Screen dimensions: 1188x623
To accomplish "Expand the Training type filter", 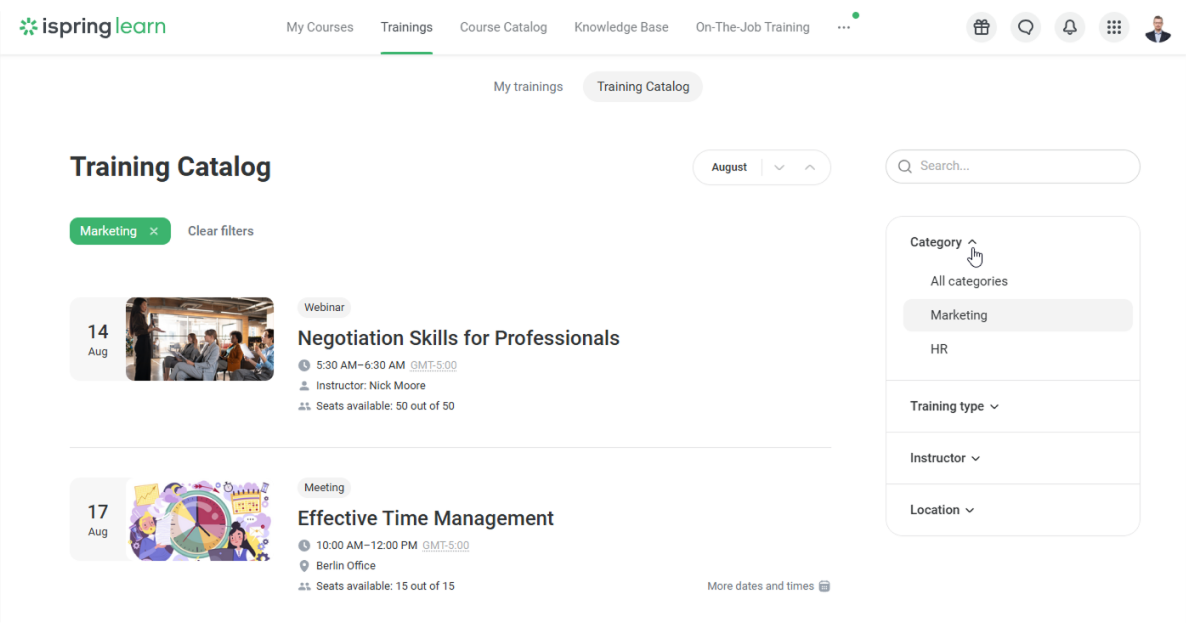I will [954, 406].
